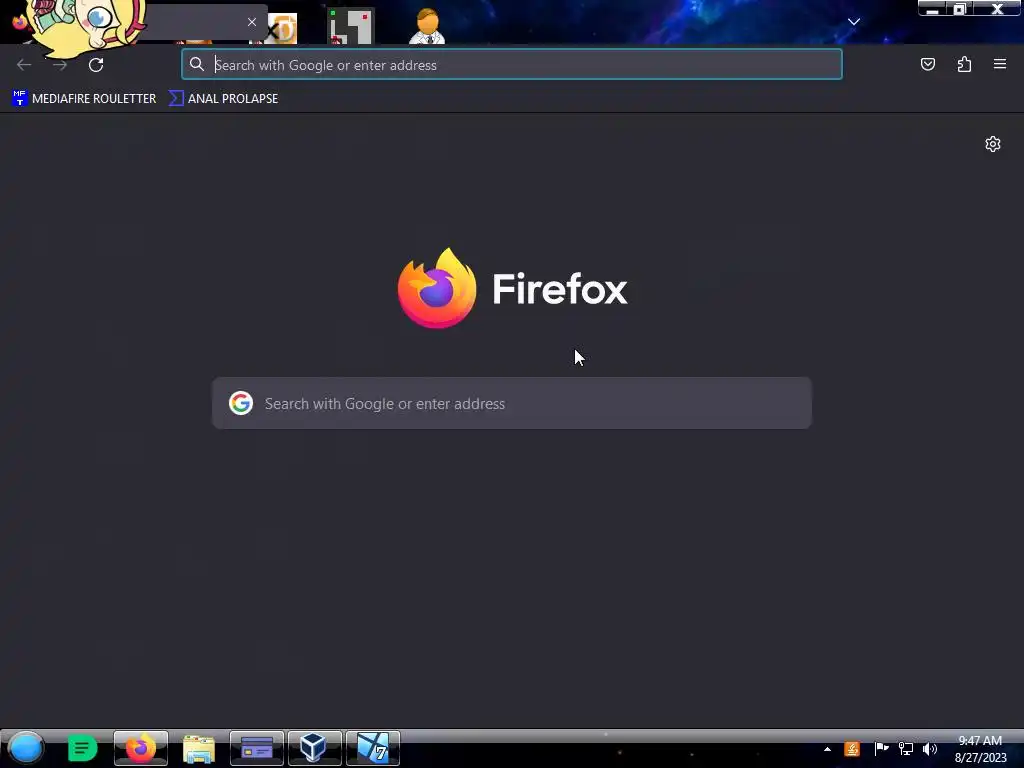Open VirtualBox from the taskbar
The height and width of the screenshot is (768, 1024).
[314, 748]
